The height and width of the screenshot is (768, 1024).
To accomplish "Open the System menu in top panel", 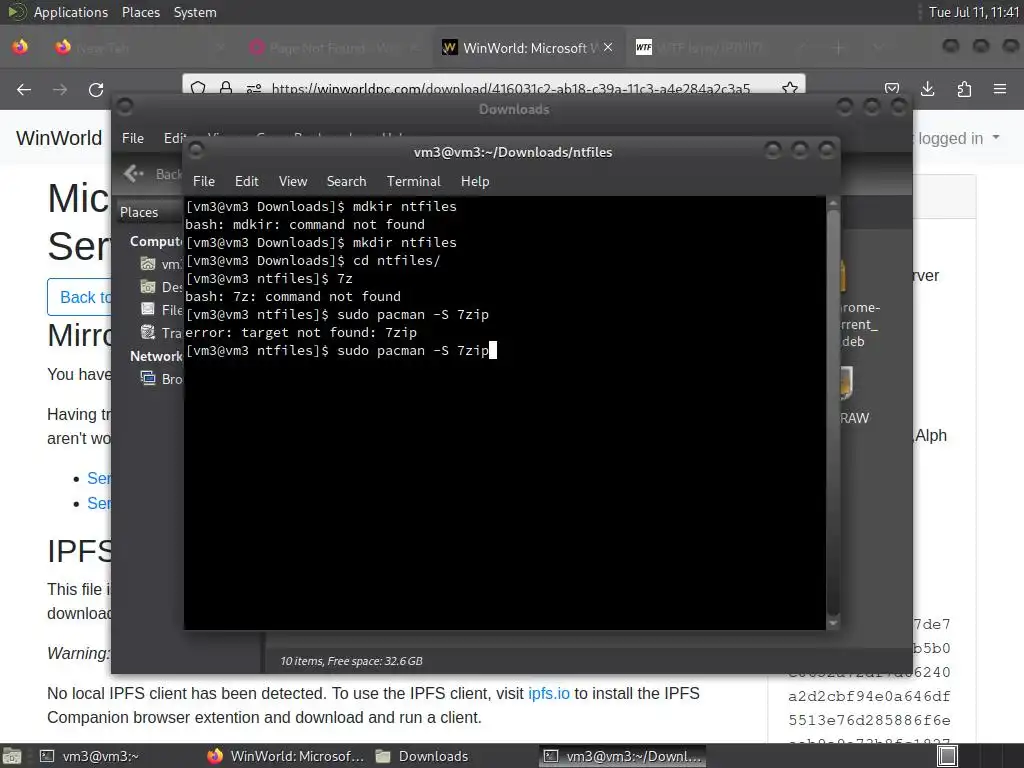I will pyautogui.click(x=195, y=12).
